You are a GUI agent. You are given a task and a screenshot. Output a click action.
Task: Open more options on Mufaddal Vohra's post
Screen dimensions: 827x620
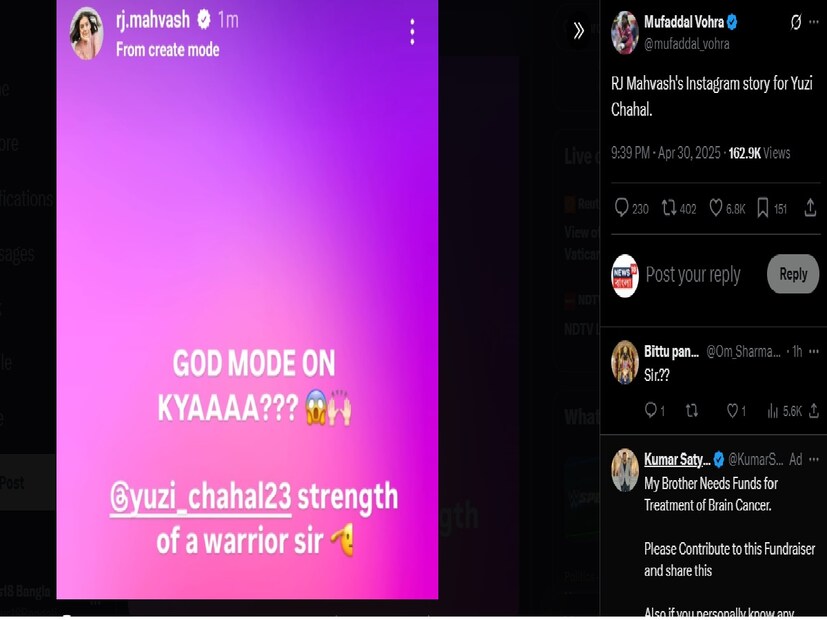[x=814, y=22]
